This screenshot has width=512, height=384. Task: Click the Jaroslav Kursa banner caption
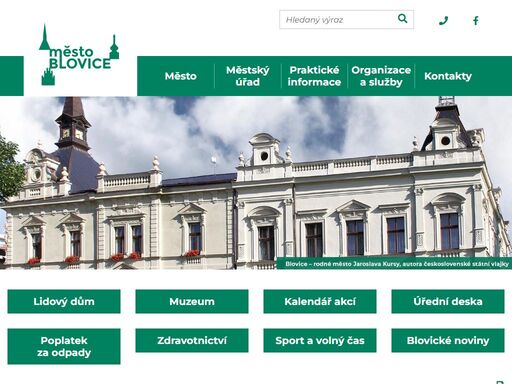[395, 264]
